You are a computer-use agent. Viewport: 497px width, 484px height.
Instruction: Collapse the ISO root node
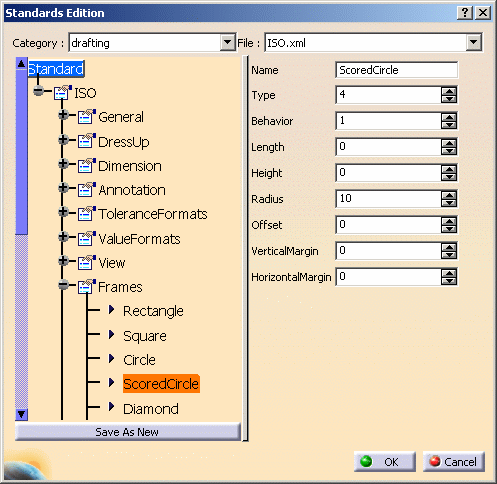click(x=39, y=90)
